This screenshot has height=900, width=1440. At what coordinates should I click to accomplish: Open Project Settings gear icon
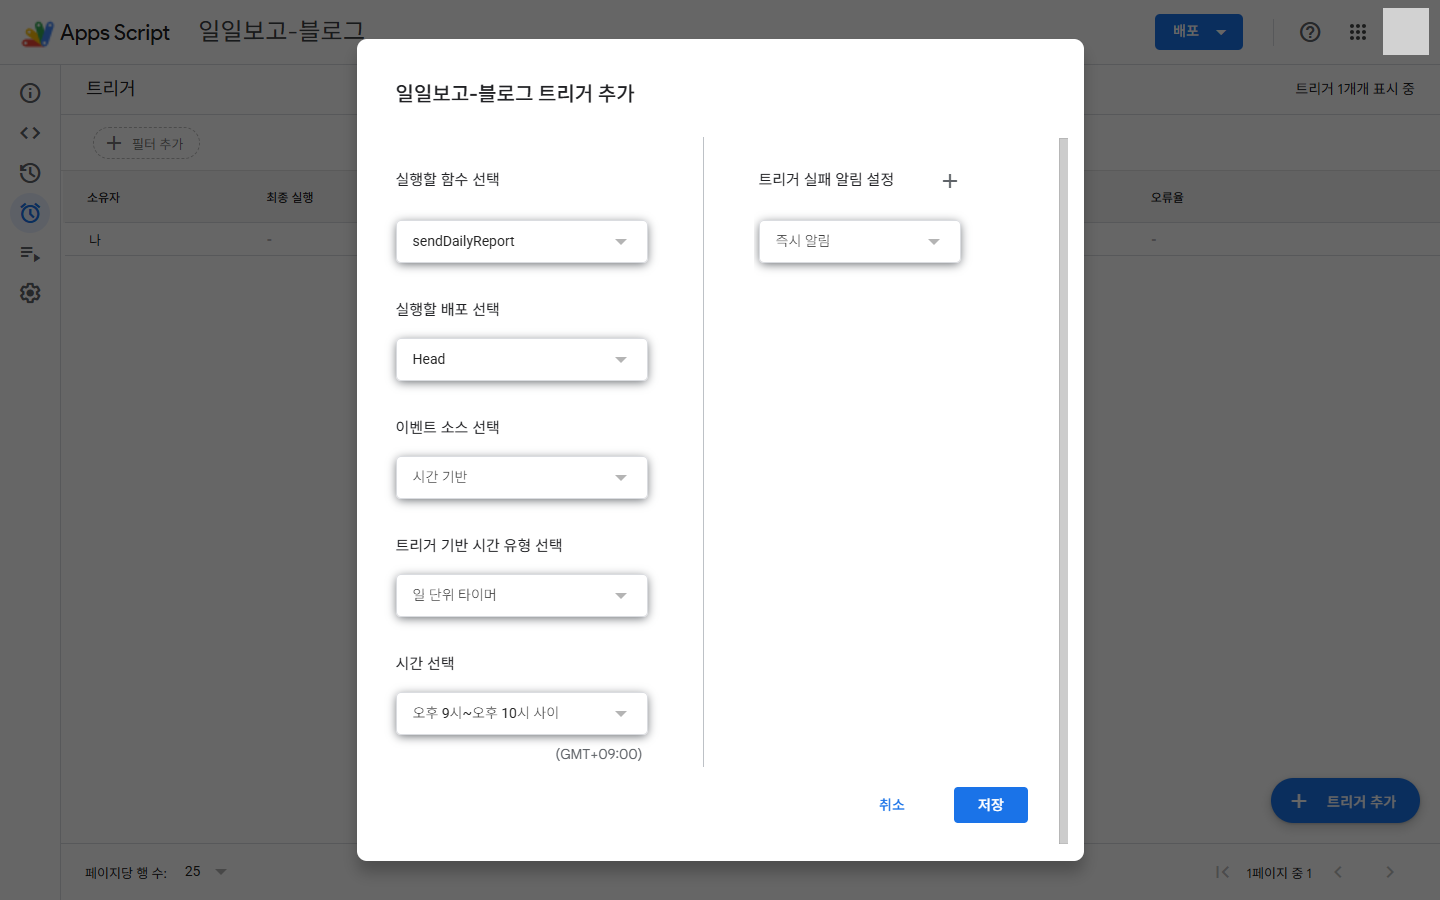tap(30, 293)
